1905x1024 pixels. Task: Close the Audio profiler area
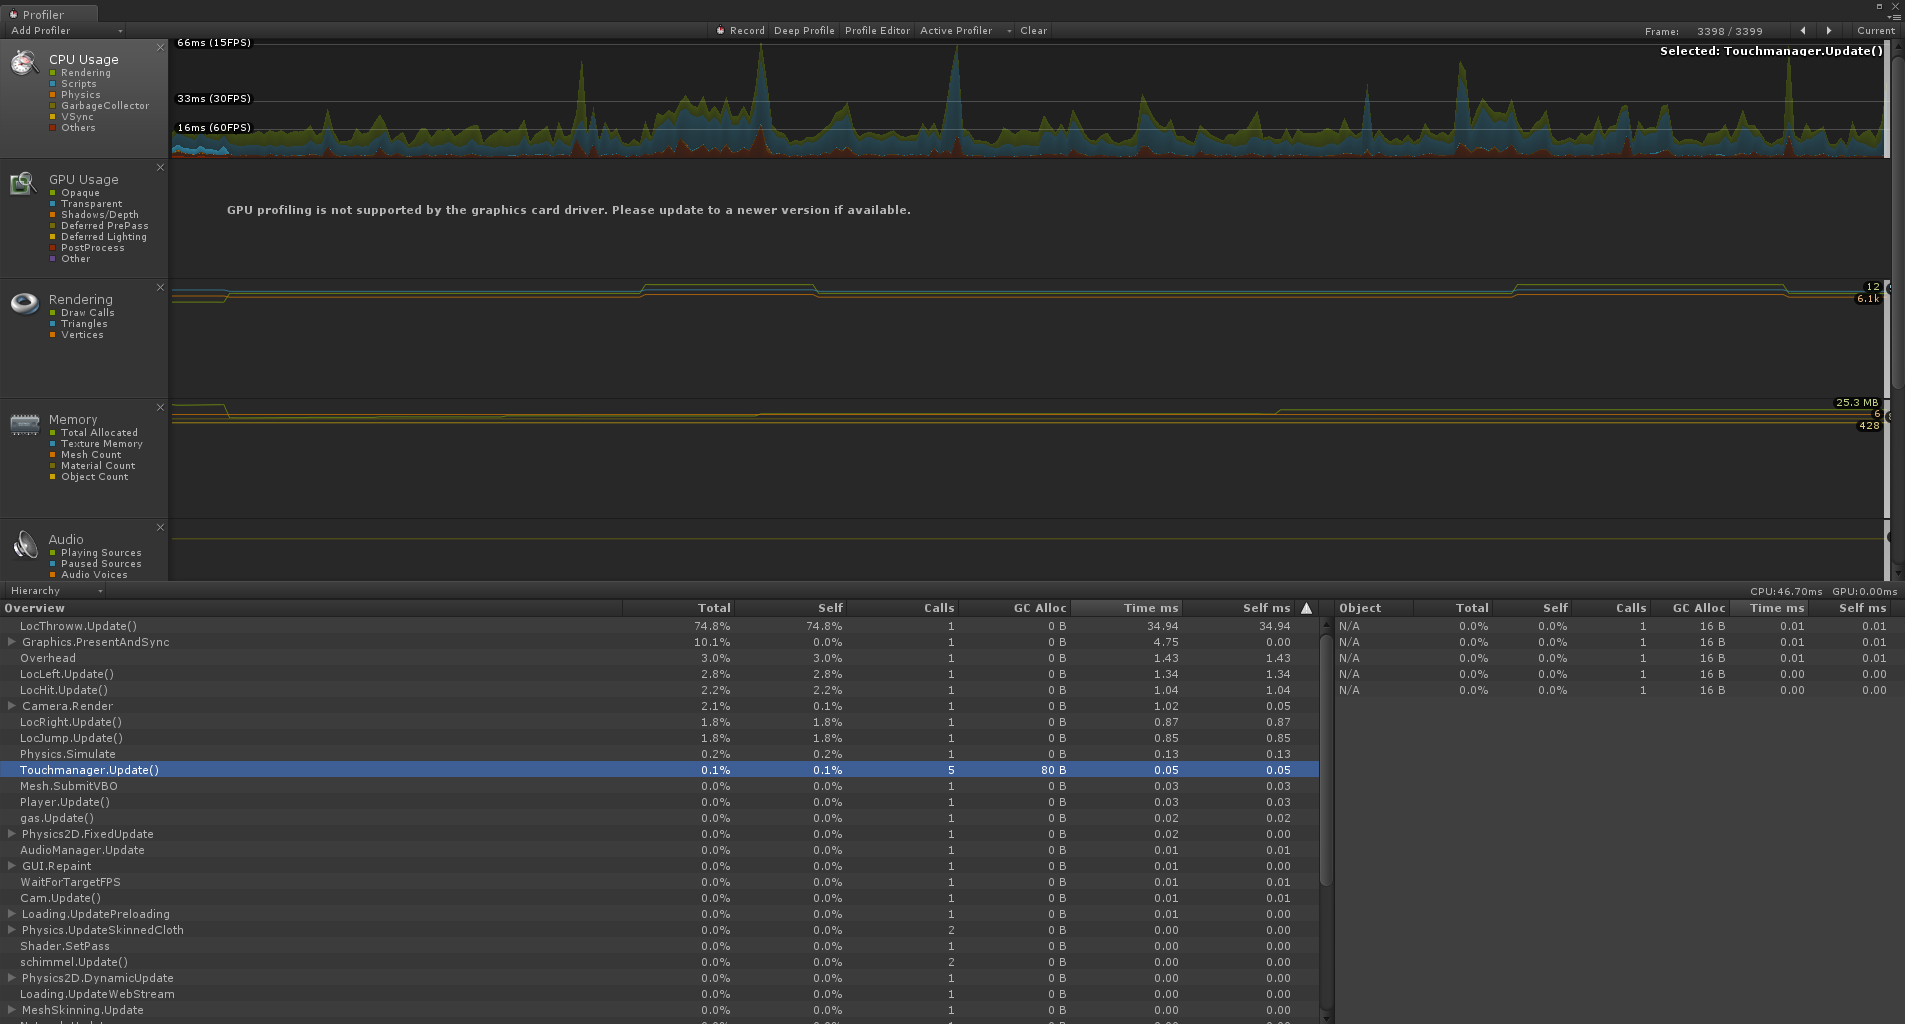click(x=160, y=527)
